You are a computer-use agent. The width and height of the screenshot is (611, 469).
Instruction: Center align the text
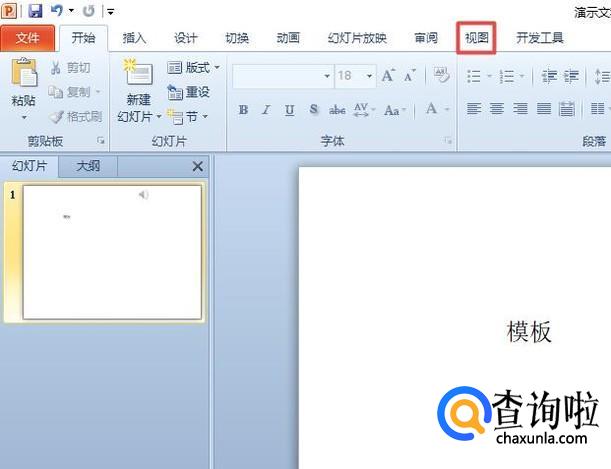[497, 109]
